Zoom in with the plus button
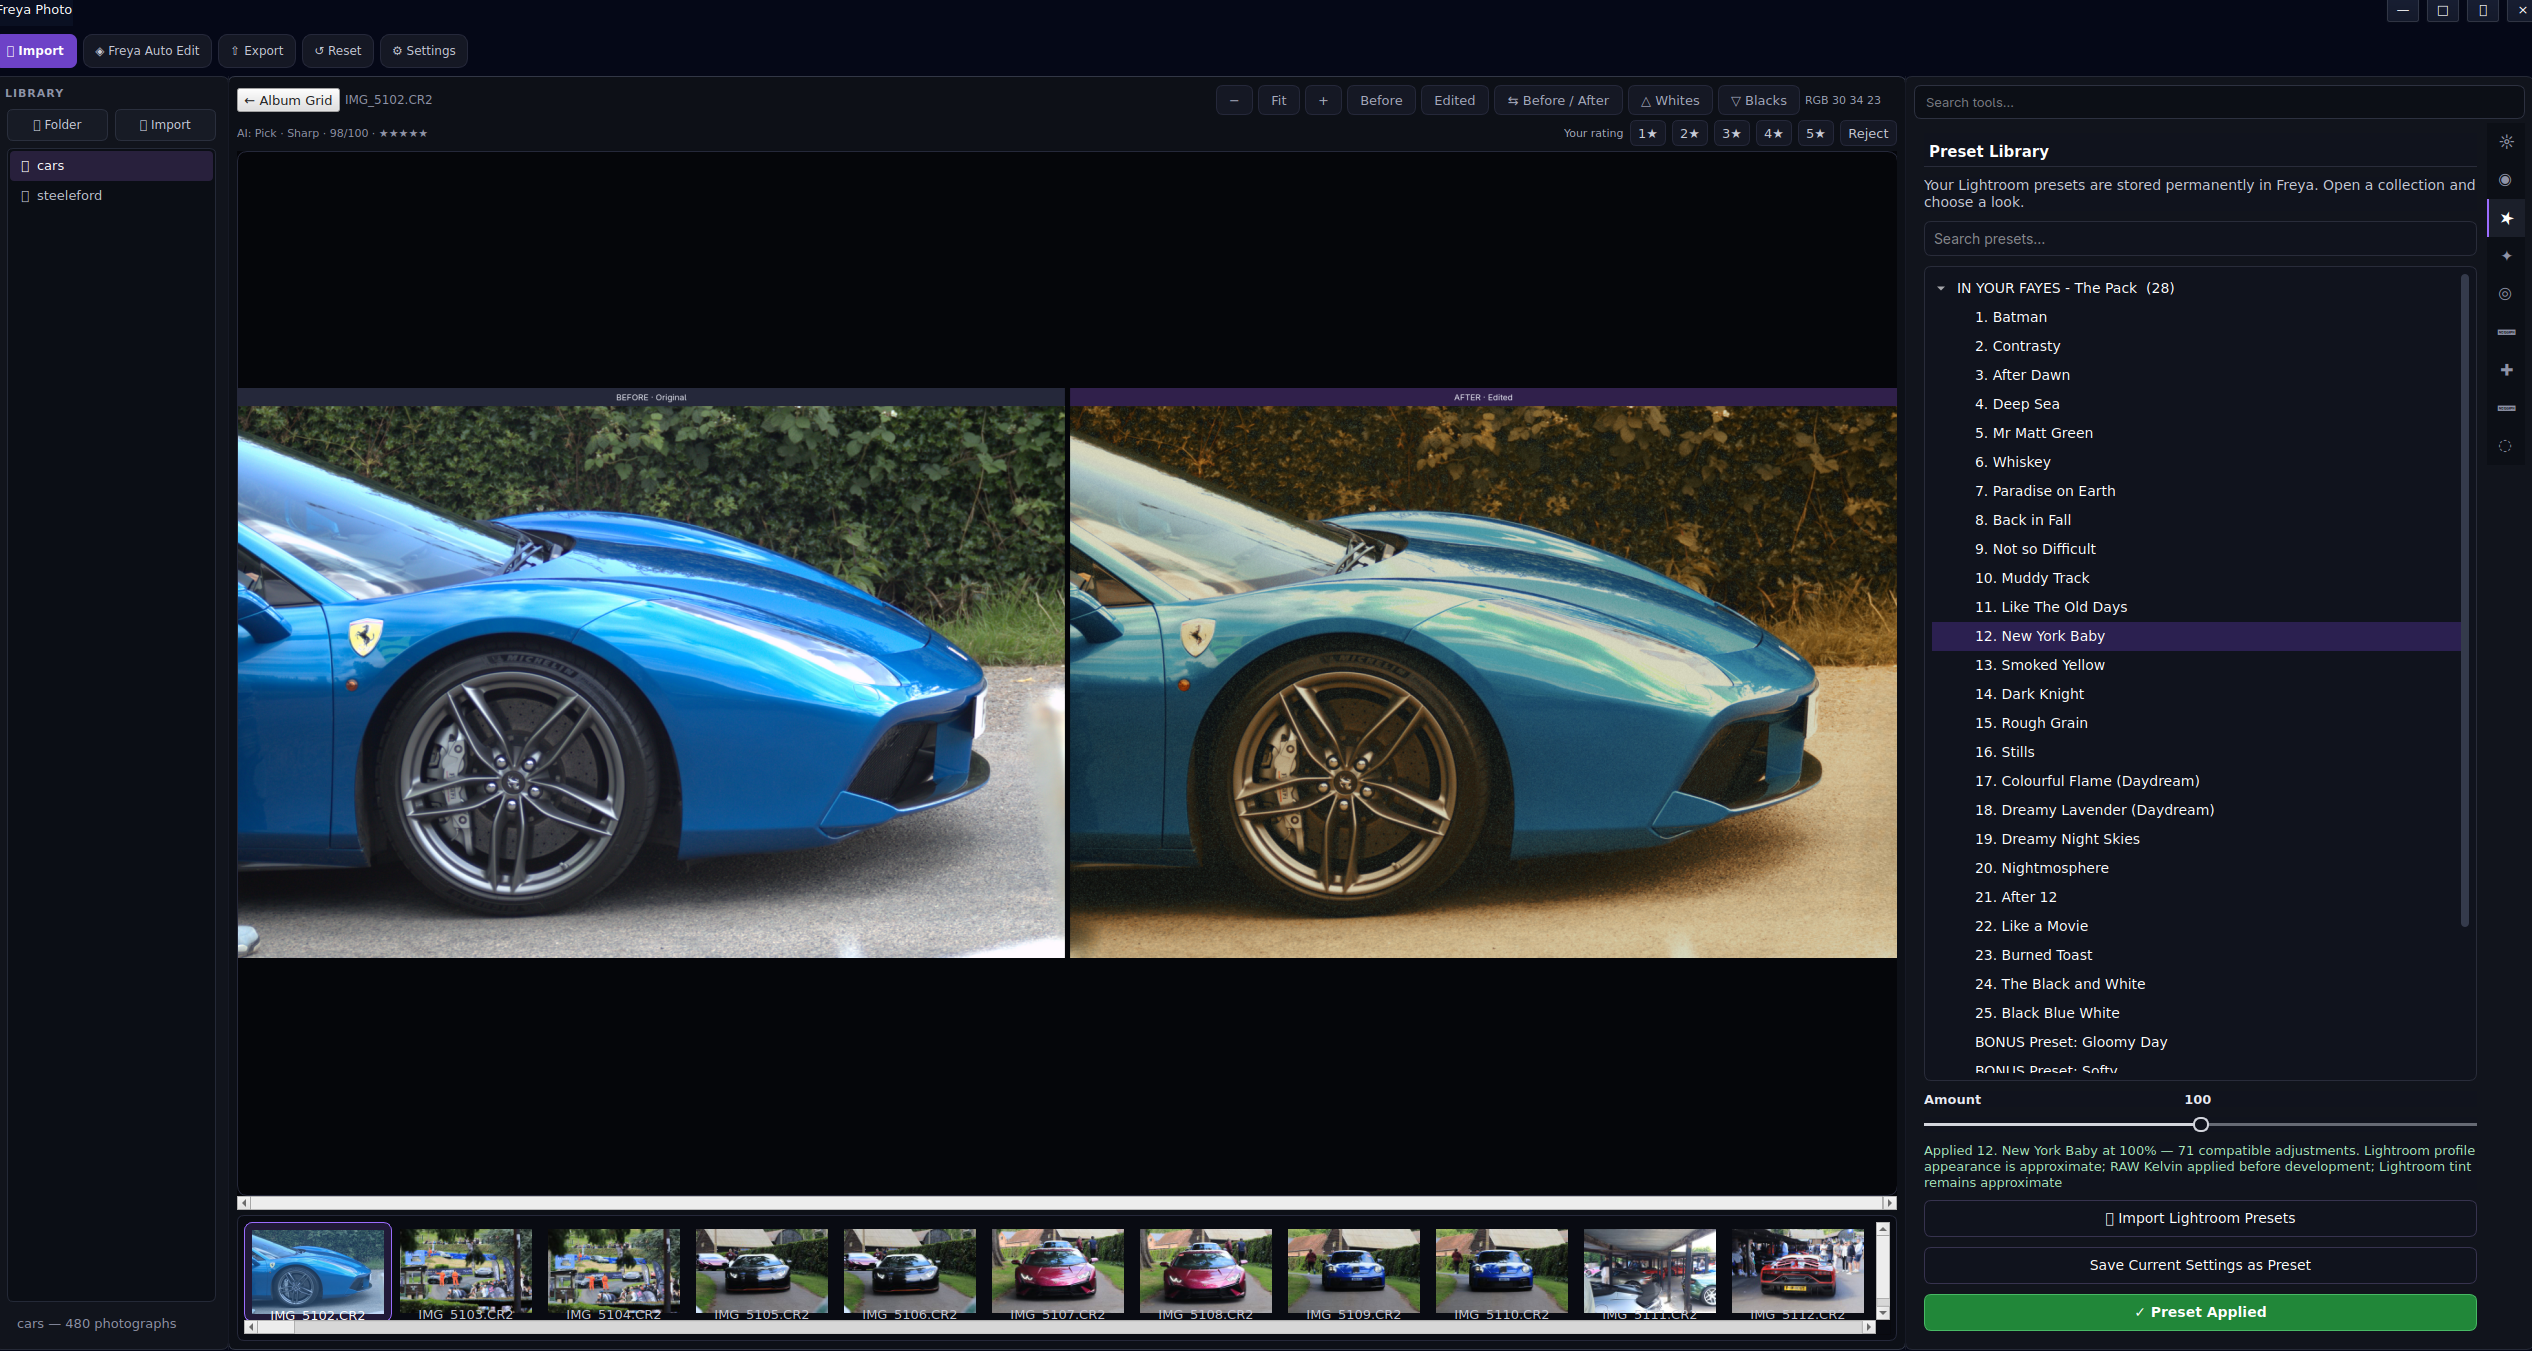Viewport: 2532px width, 1351px height. click(1323, 100)
